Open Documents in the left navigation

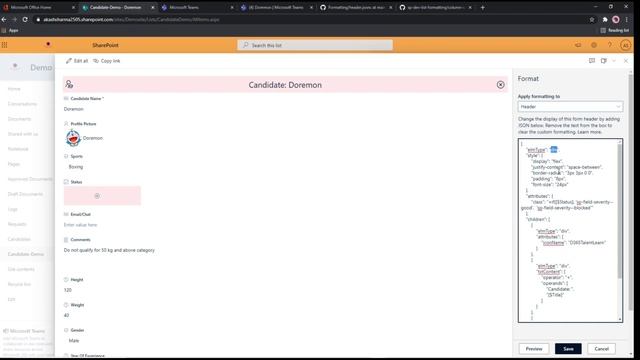[19, 119]
